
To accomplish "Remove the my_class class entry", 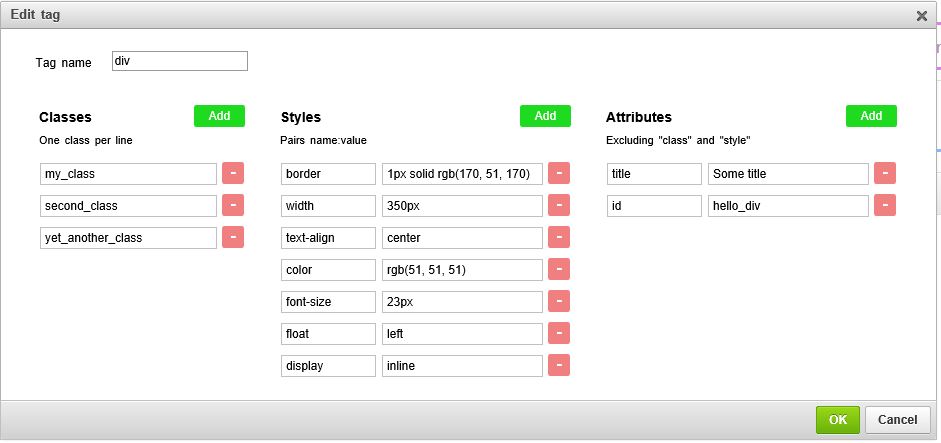I will [x=233, y=173].
